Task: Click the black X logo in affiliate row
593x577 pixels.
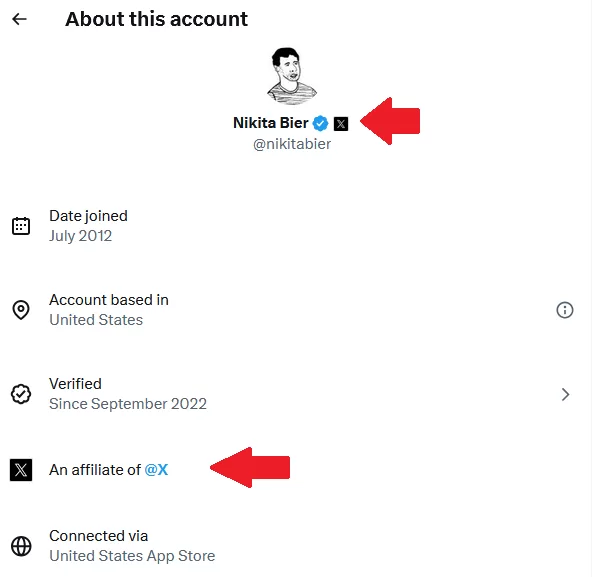Action: click(x=21, y=470)
